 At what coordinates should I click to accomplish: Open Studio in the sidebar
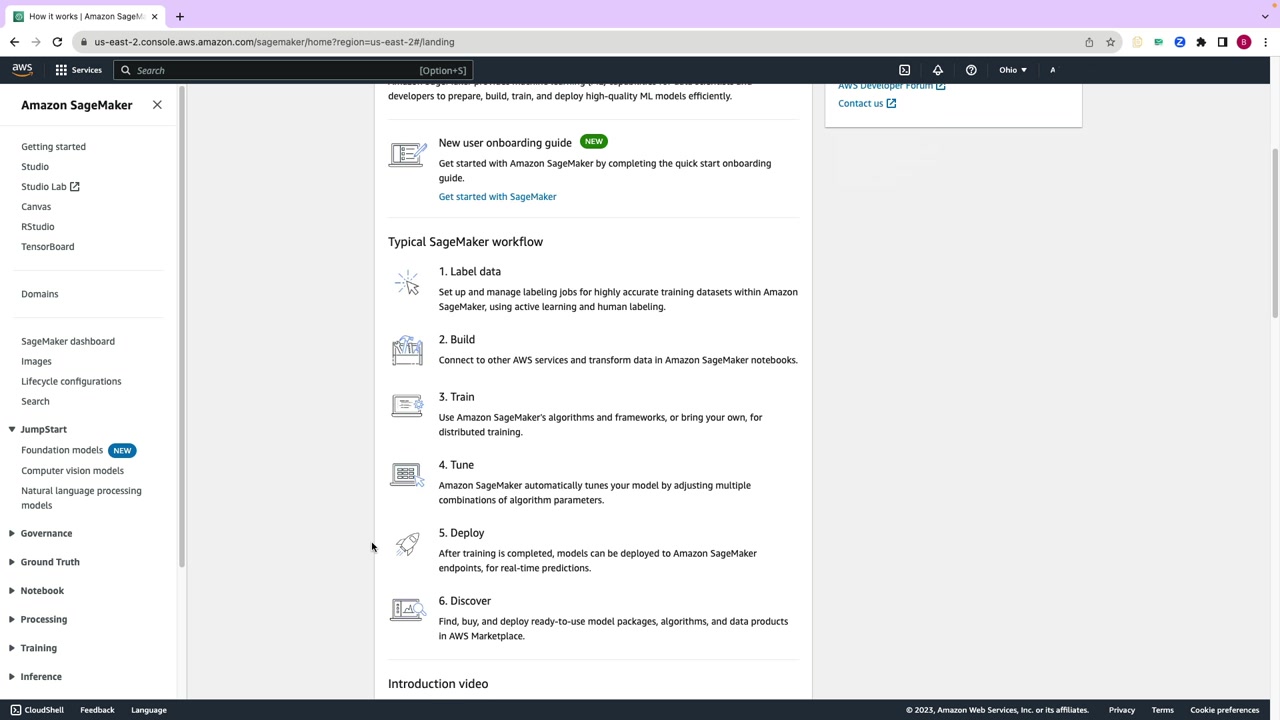pyautogui.click(x=35, y=167)
